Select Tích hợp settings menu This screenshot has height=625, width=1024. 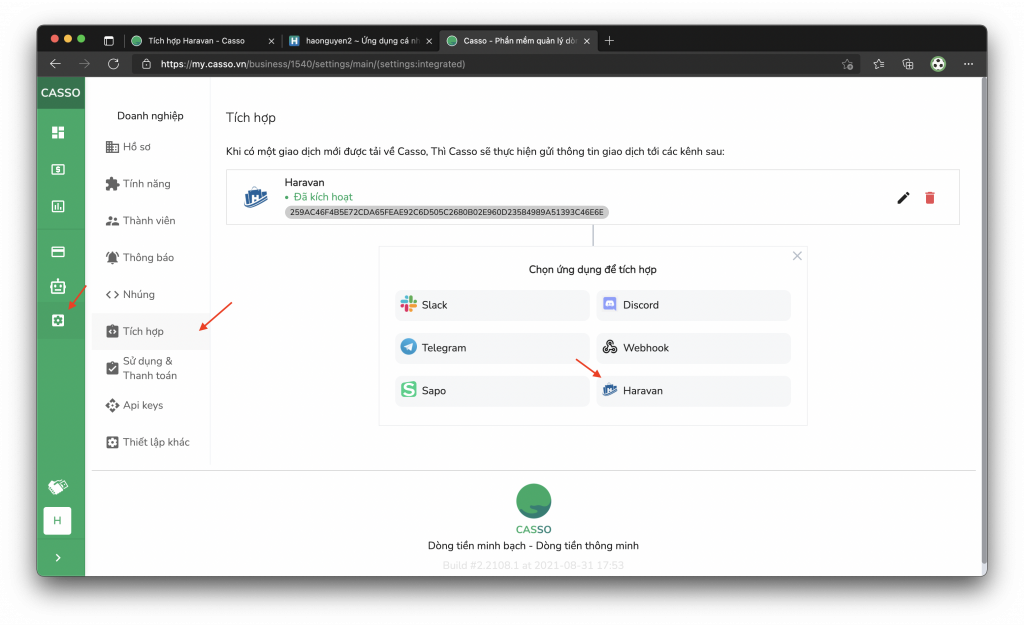point(151,331)
